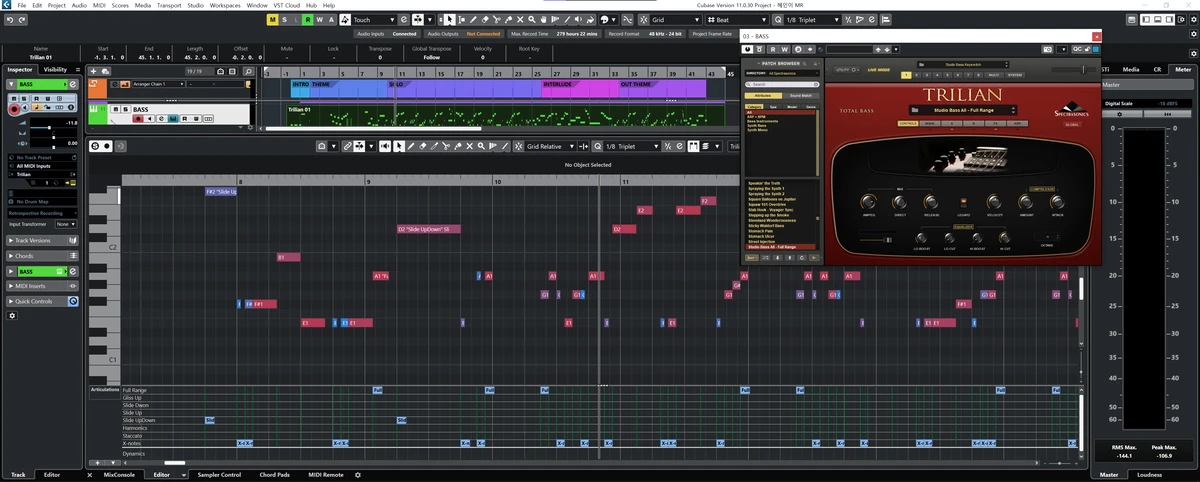Click the link editors icon in Key Editor toolbar
The image size is (1200, 482).
coord(347,146)
